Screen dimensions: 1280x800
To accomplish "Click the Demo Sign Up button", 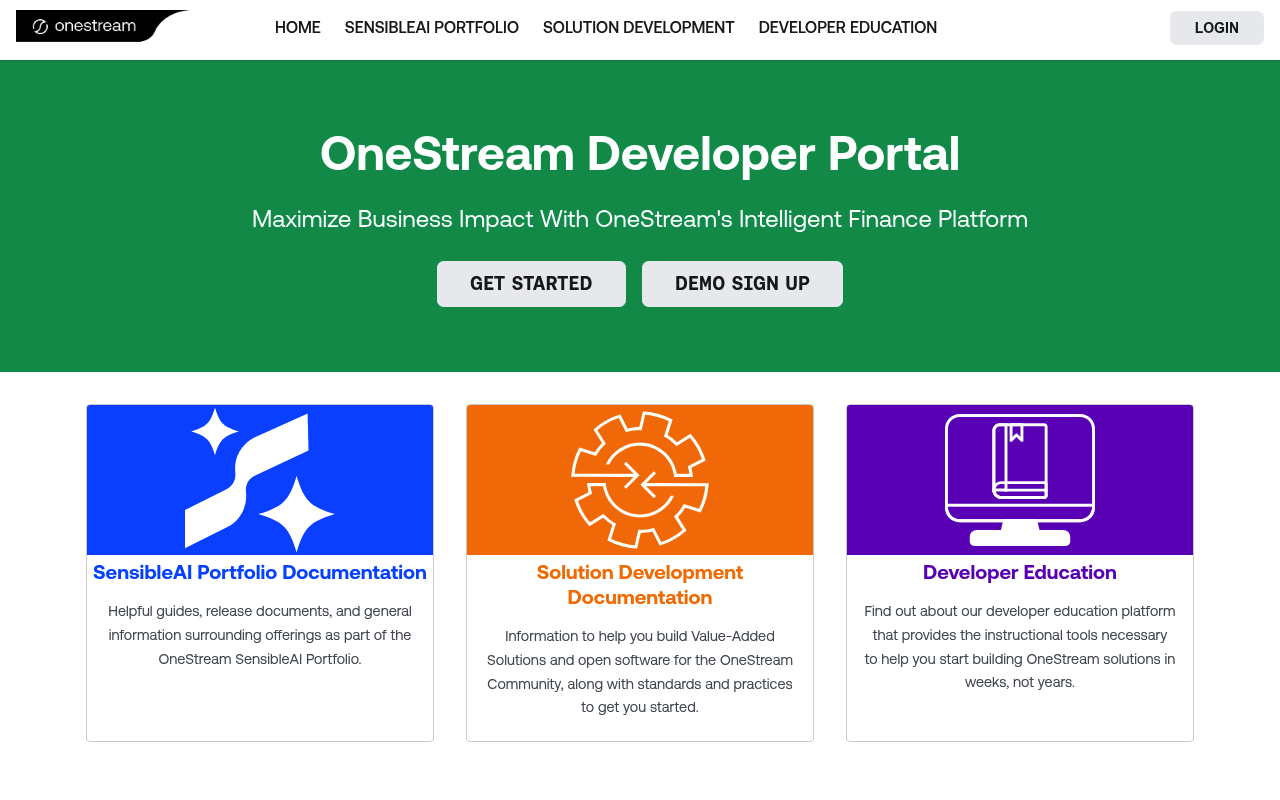I will [742, 284].
